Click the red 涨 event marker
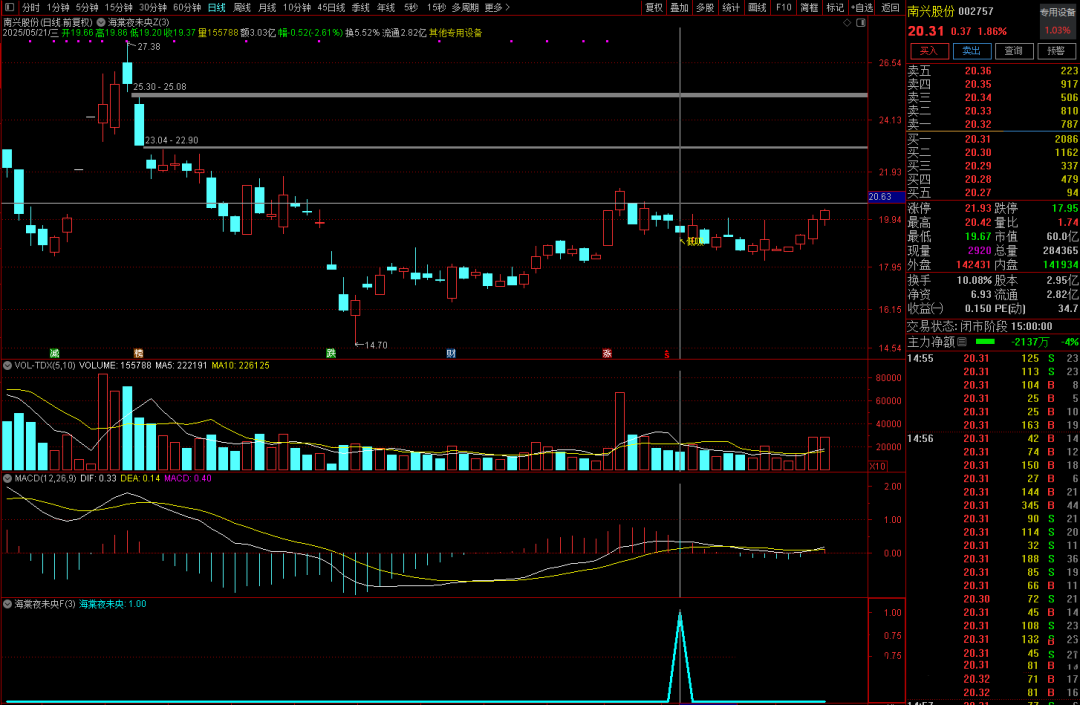The height and width of the screenshot is (705, 1080). click(x=607, y=353)
